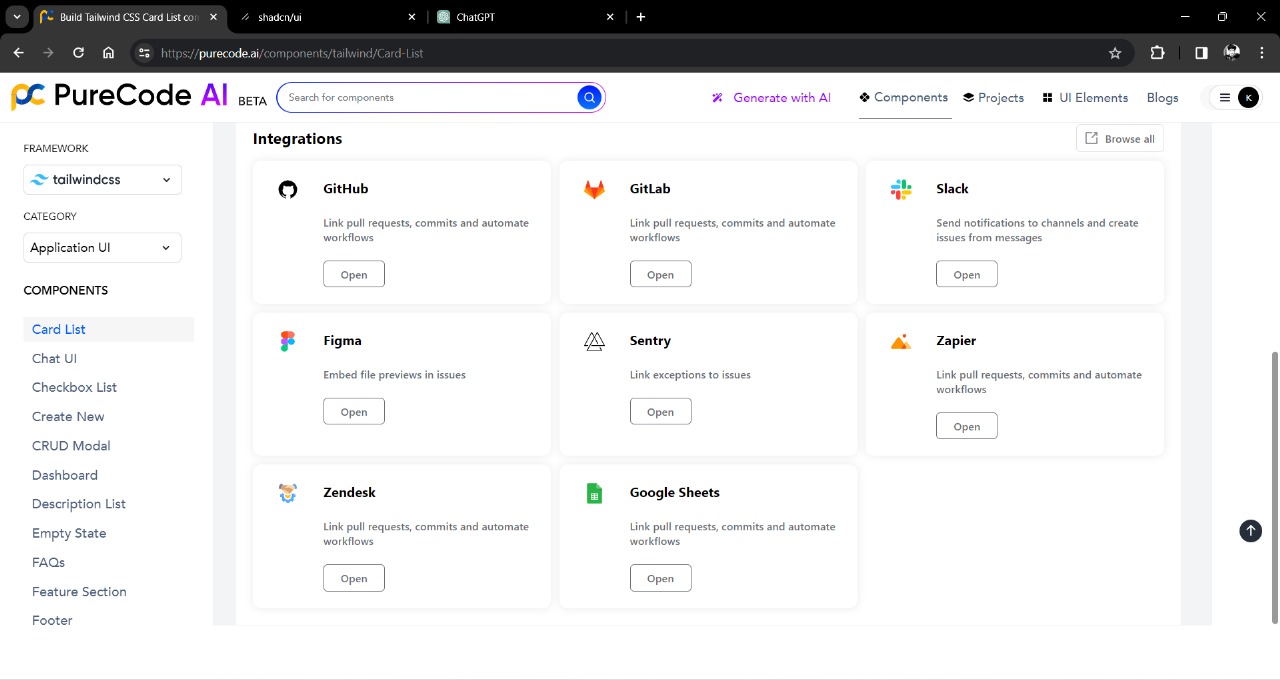Switch to the shadcn/ui tab

point(328,17)
